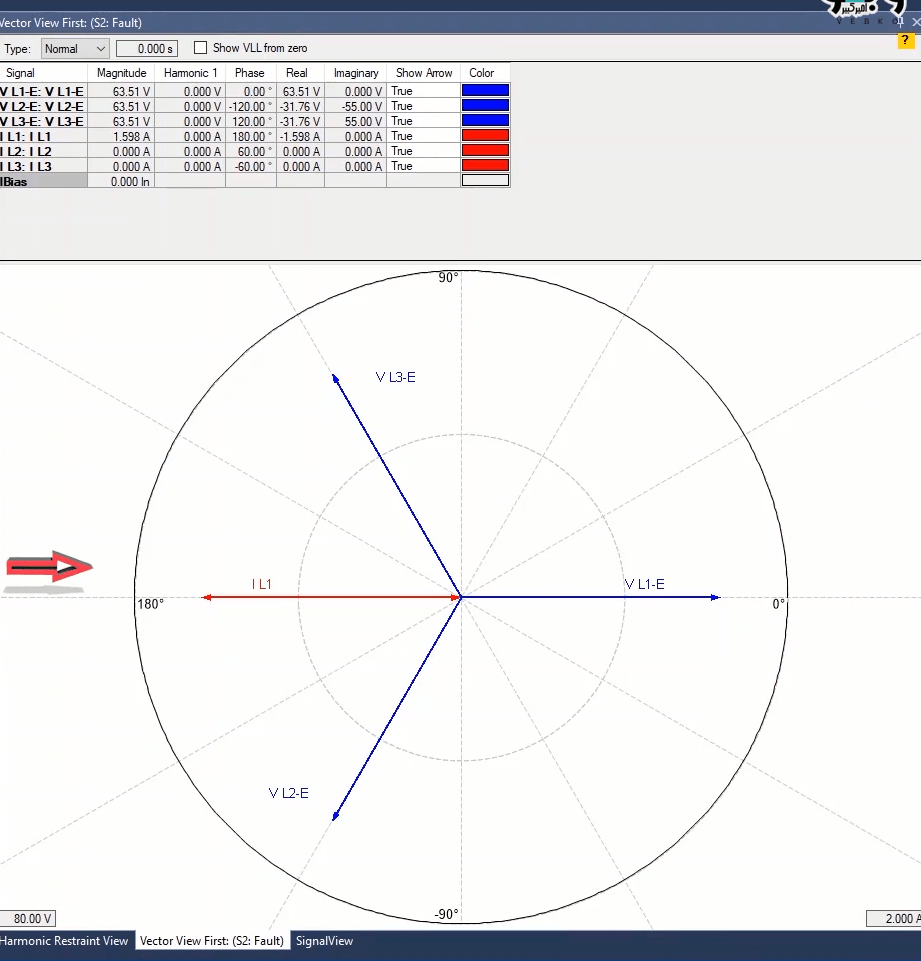Click the Magnitude column header

click(121, 73)
